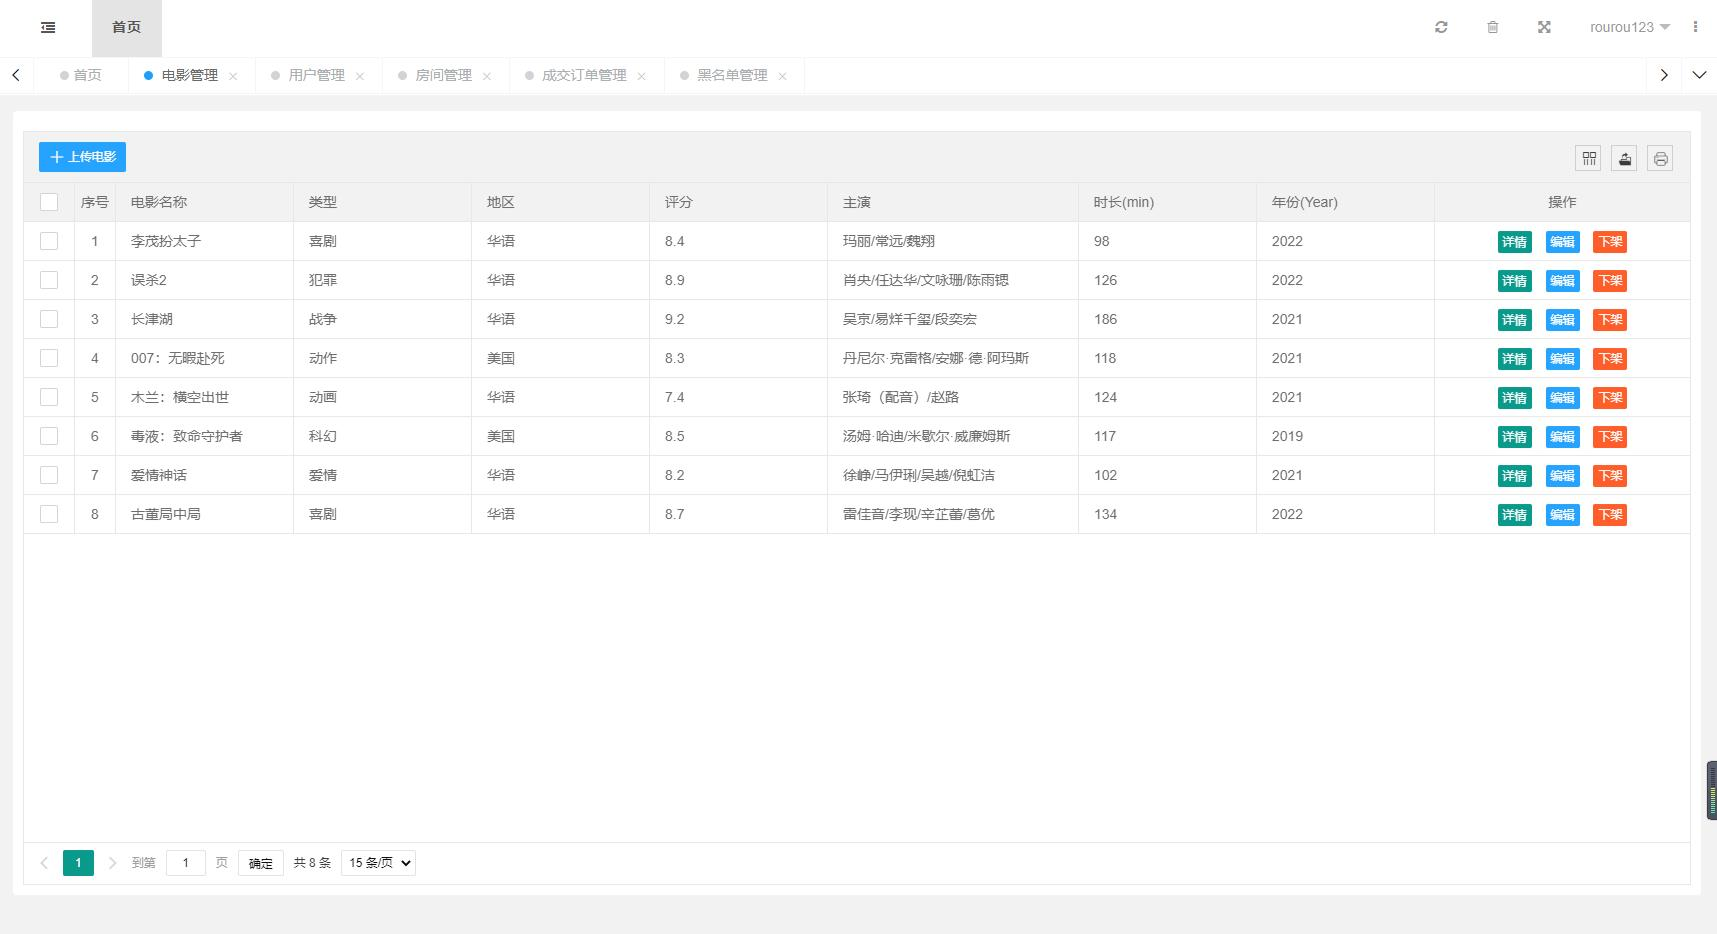Switch to the 电影管理 tab
The height and width of the screenshot is (934, 1717).
coord(189,75)
